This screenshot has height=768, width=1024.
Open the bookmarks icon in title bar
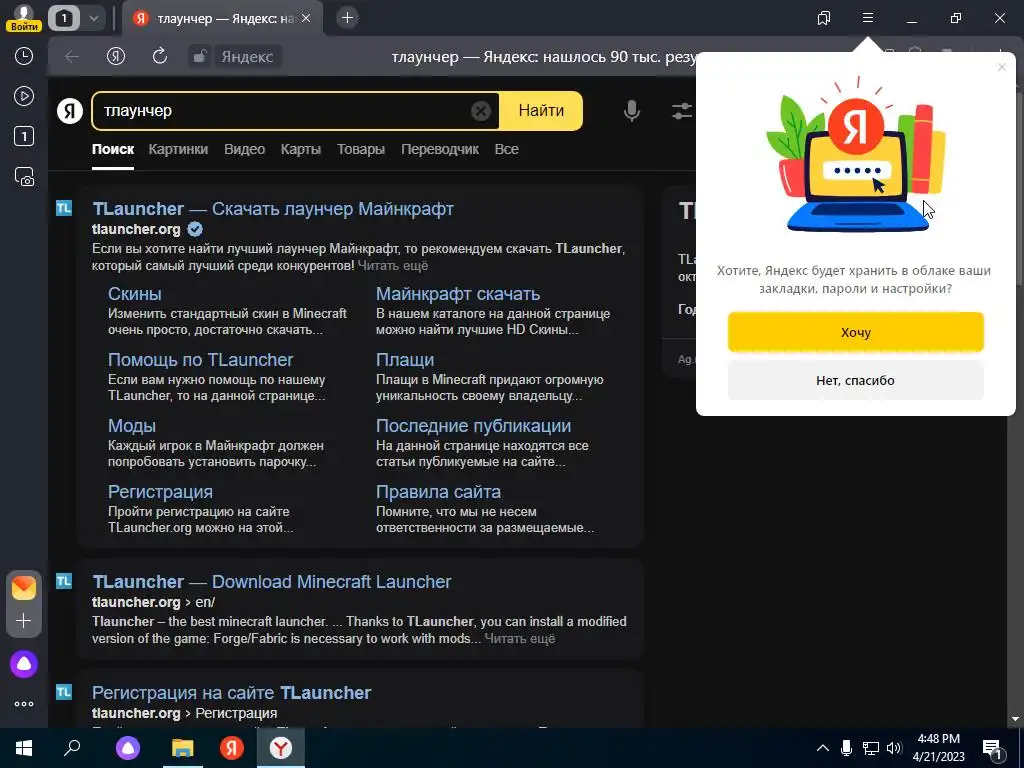pyautogui.click(x=824, y=18)
